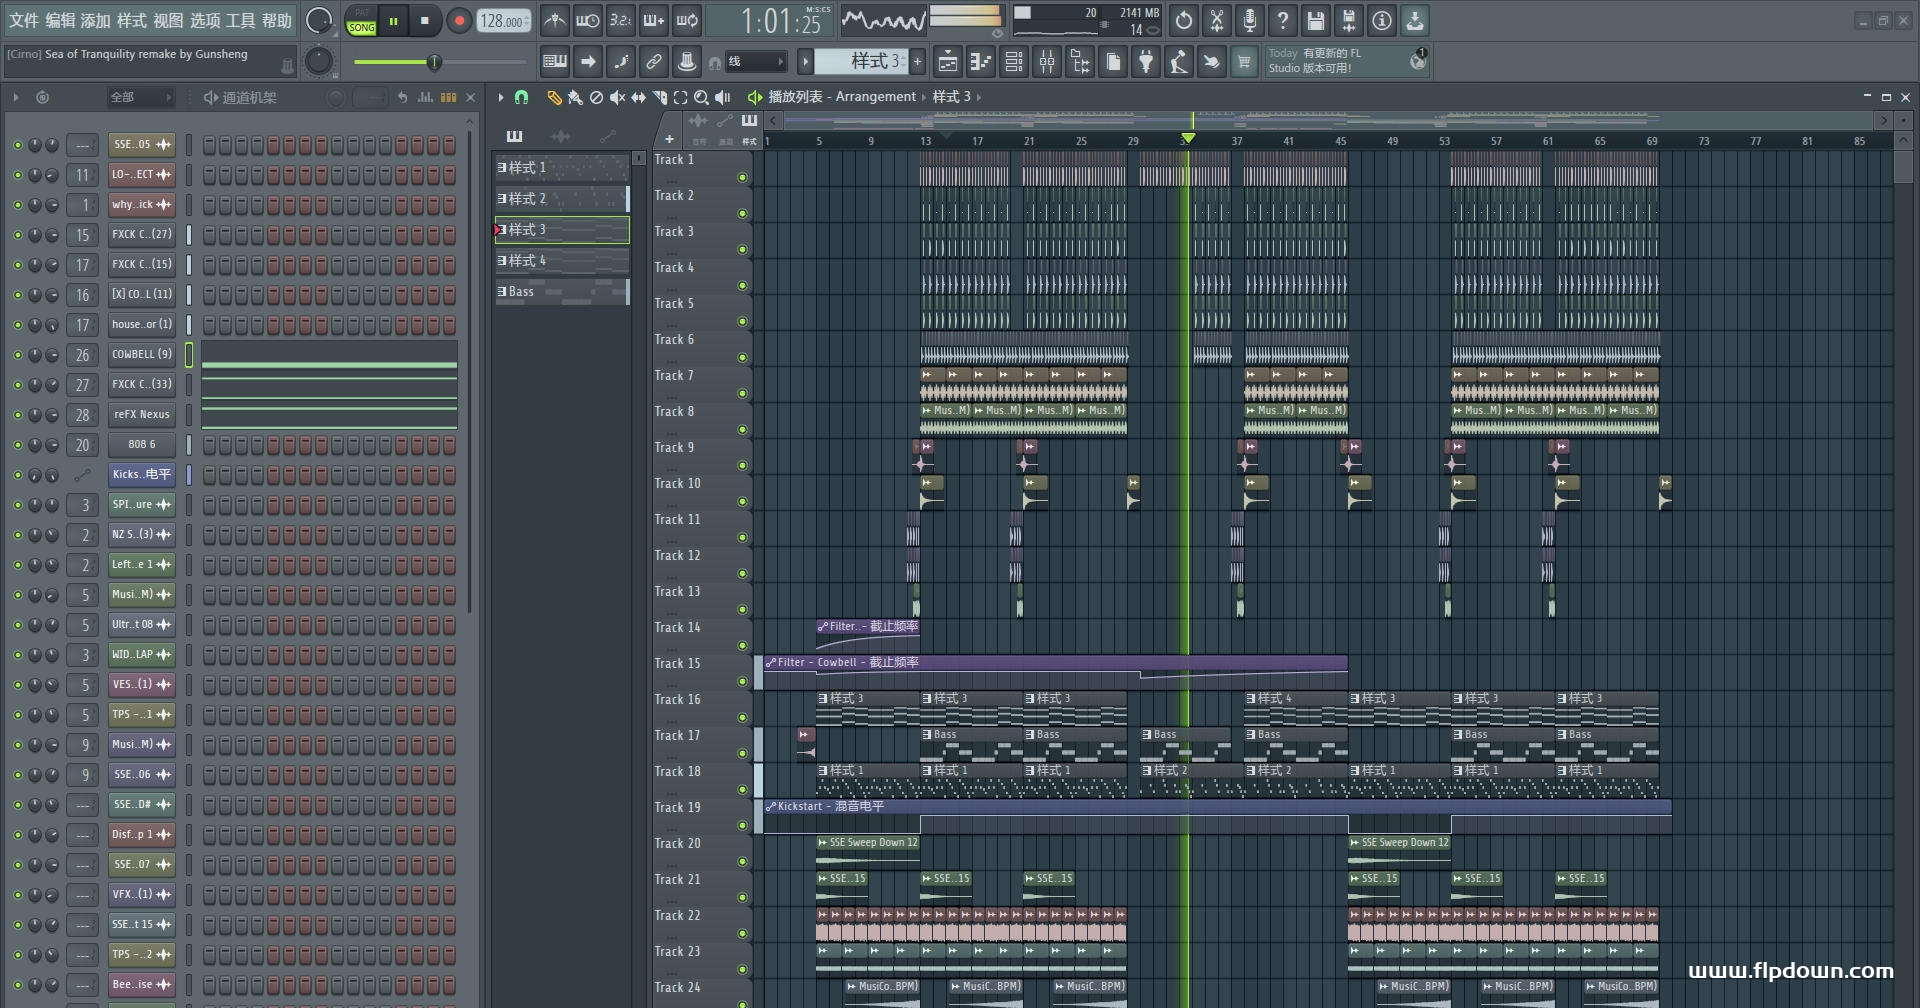Open the 文件 menu
Image resolution: width=1920 pixels, height=1008 pixels.
[x=24, y=20]
